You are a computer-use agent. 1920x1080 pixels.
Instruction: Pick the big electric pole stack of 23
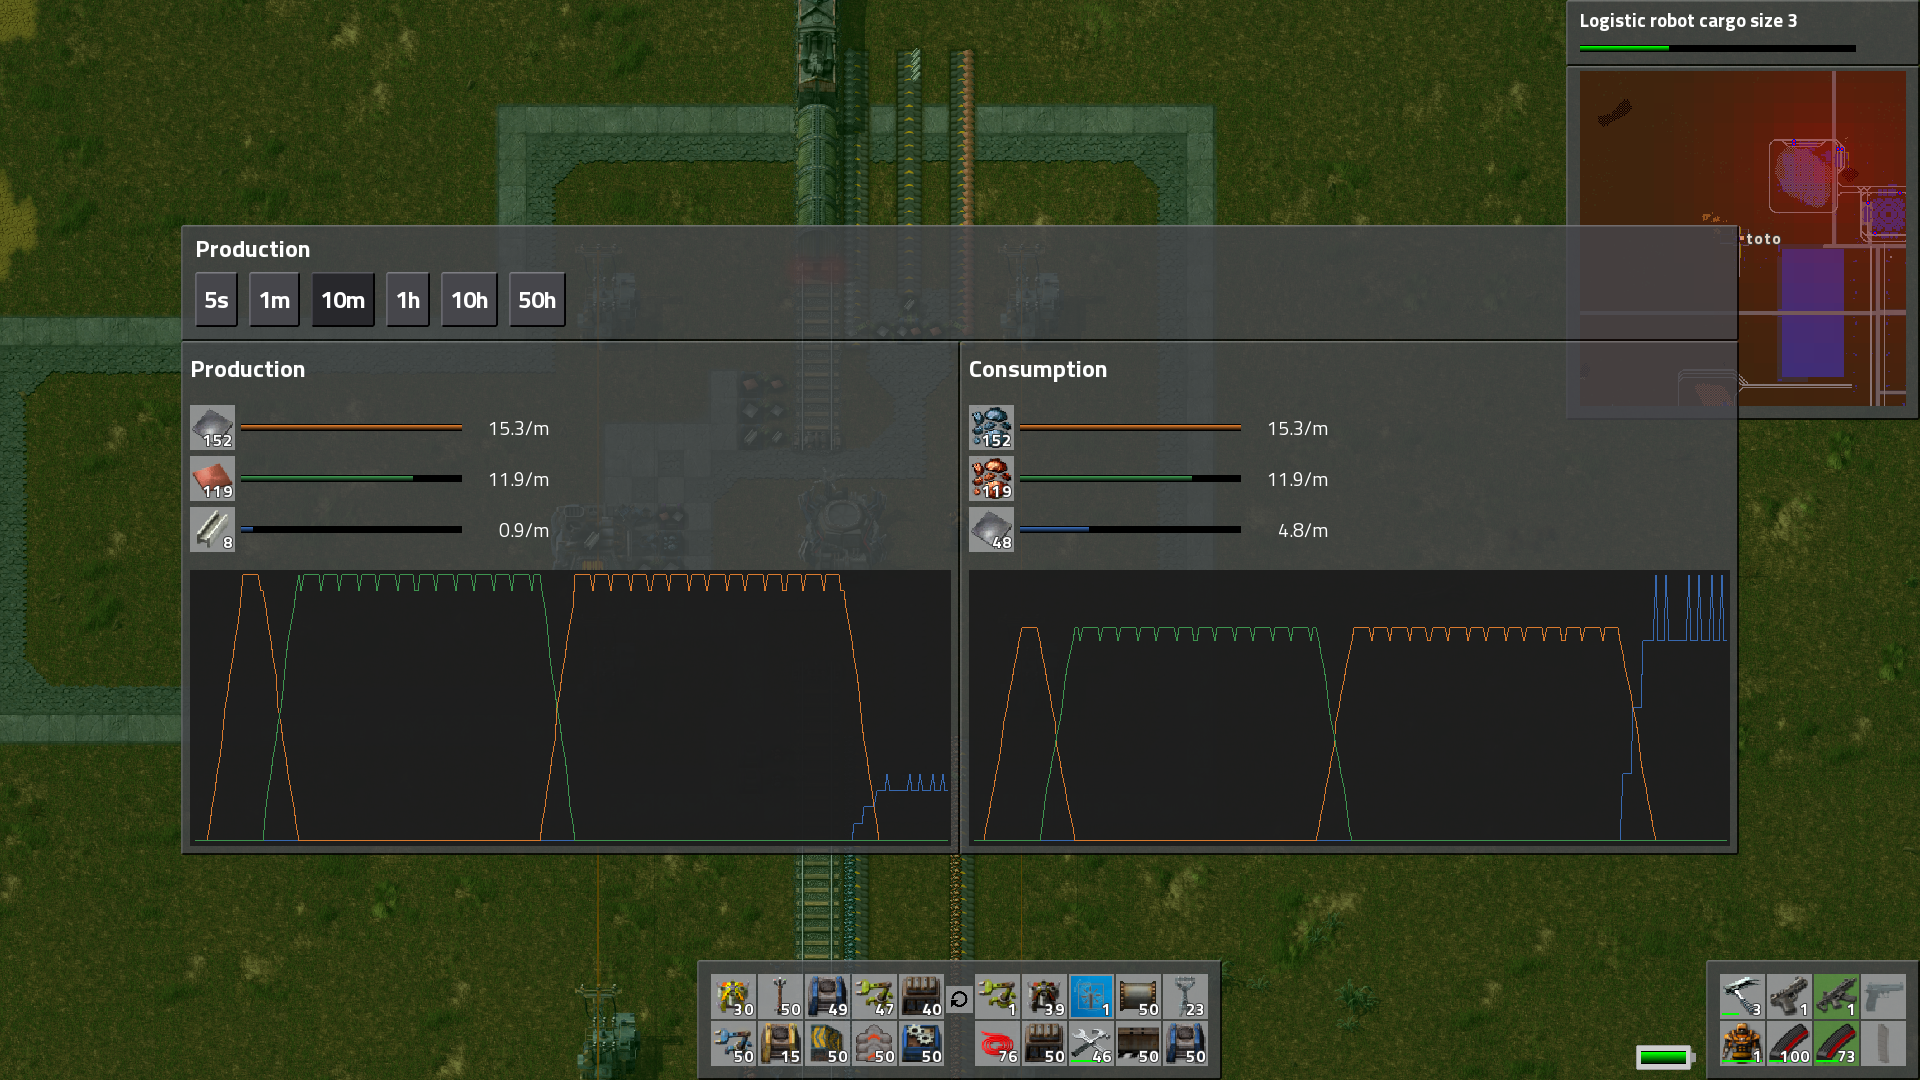(x=1185, y=997)
